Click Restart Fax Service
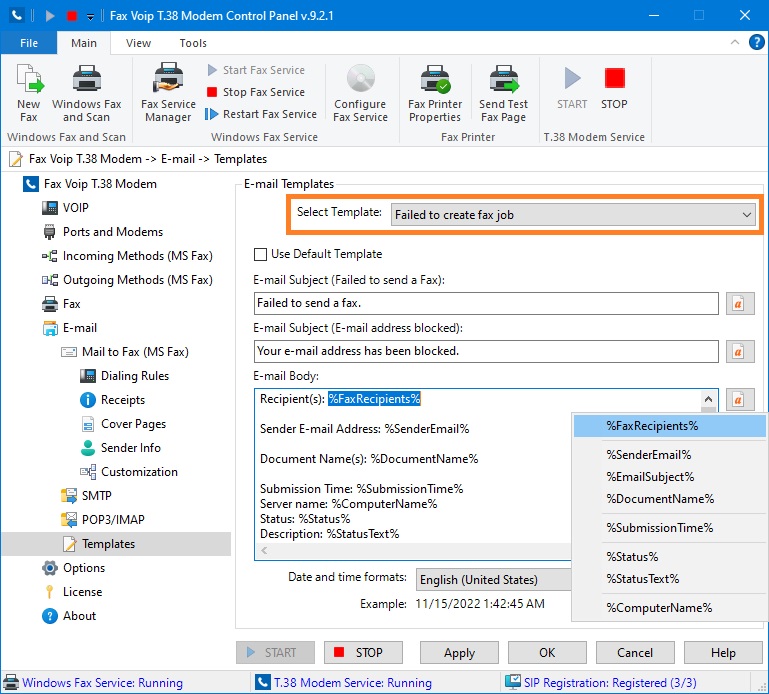 261,114
